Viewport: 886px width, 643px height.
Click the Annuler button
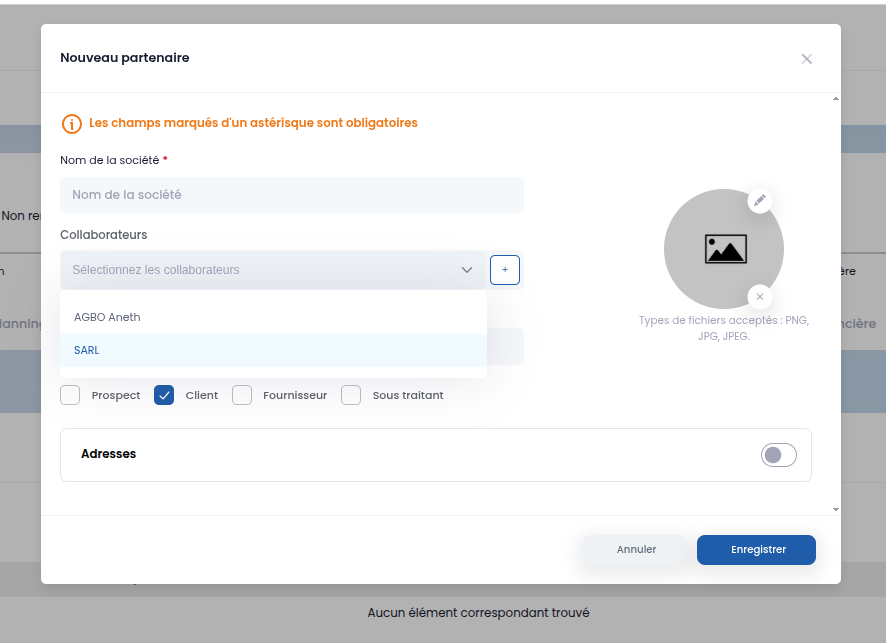pos(636,550)
